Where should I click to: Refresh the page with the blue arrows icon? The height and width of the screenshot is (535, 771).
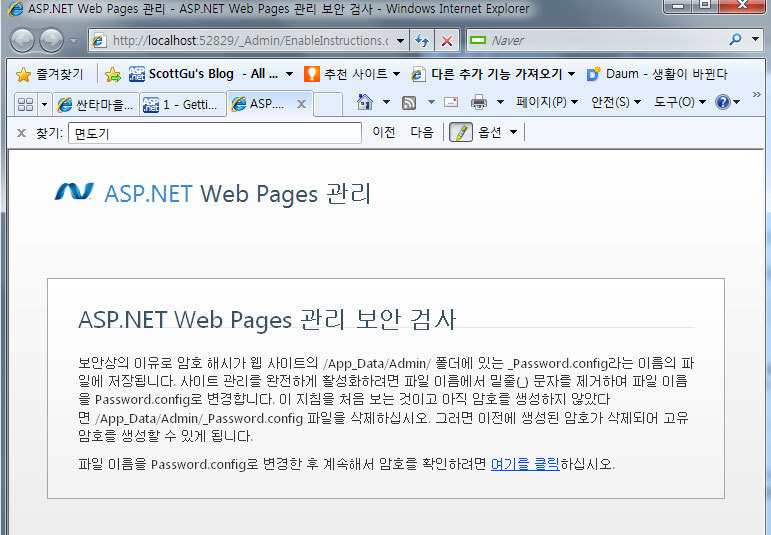422,41
